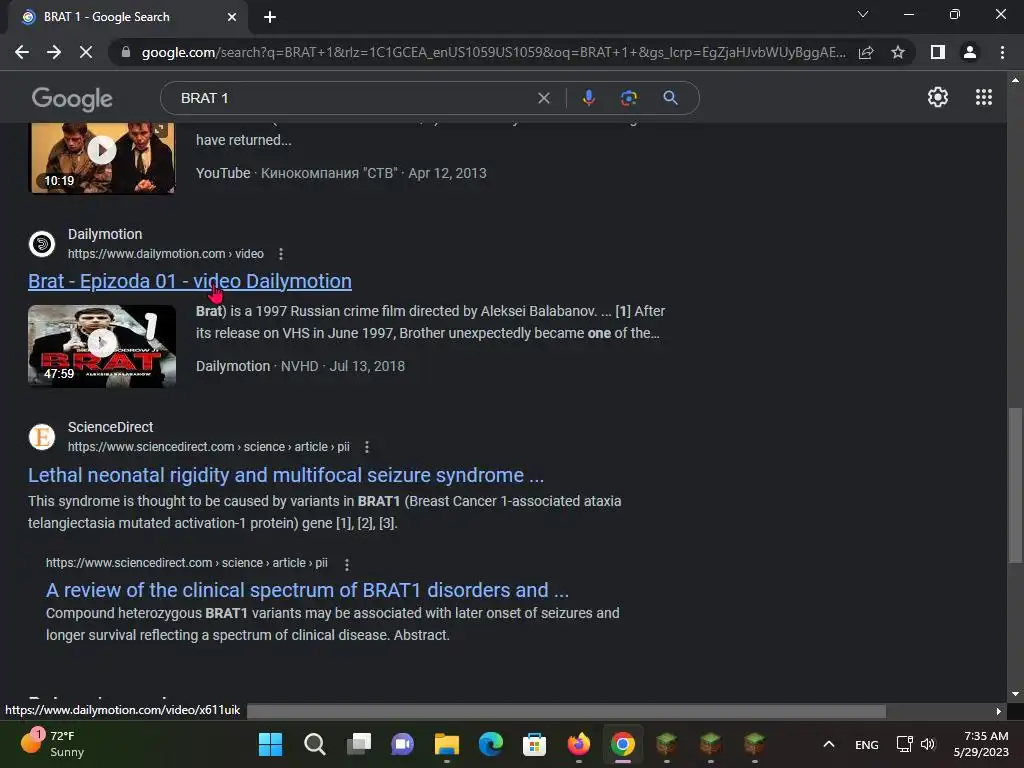Click the ScienceDirect source name

(x=110, y=427)
